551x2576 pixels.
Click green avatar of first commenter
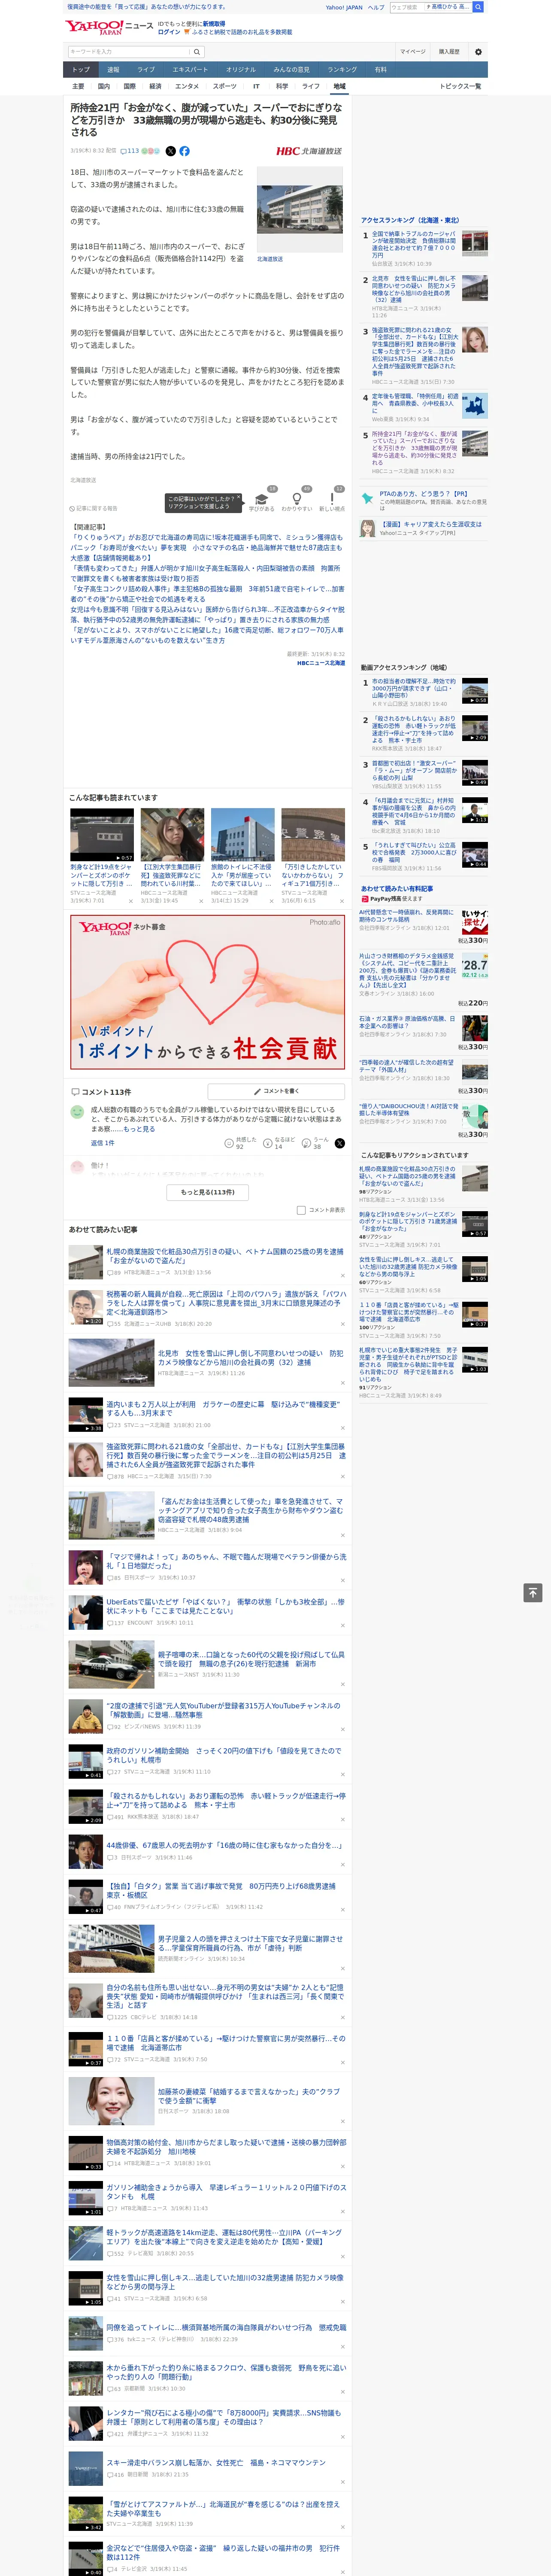(77, 1112)
